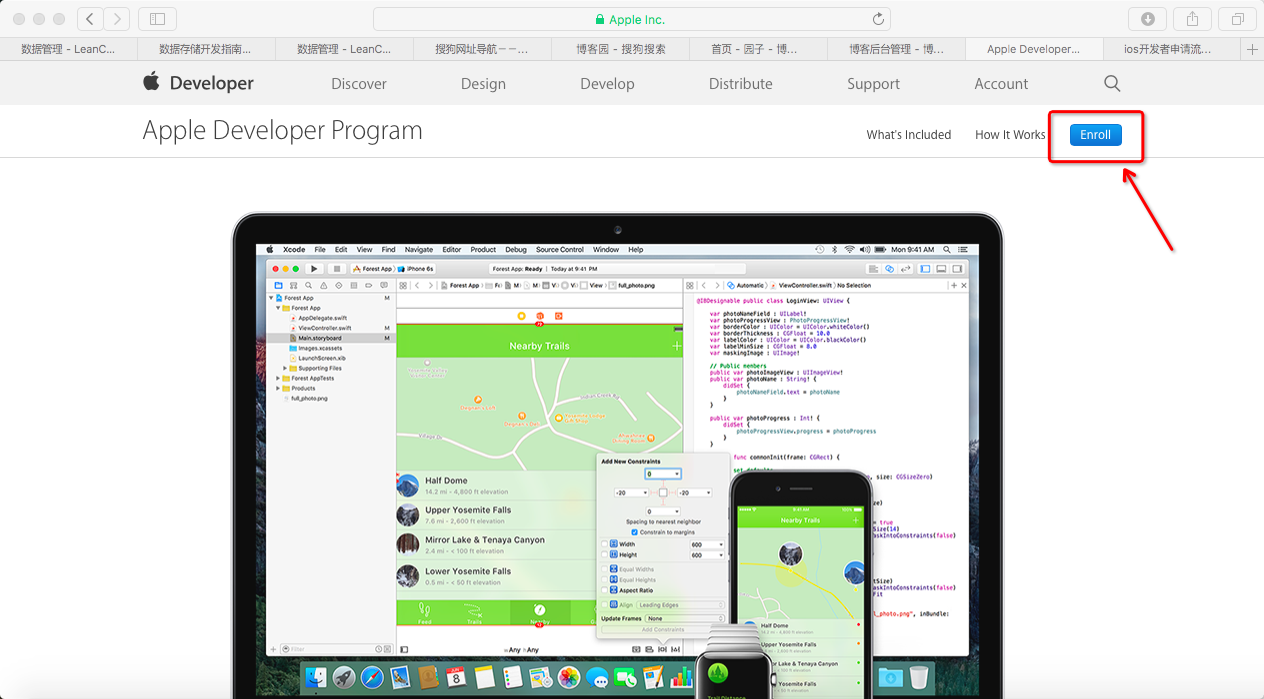Go forward in Safari history
1264x699 pixels.
click(x=117, y=19)
